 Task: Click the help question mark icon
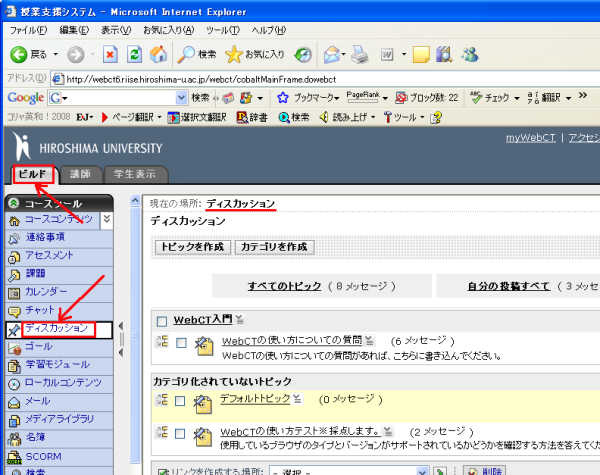tap(436, 117)
